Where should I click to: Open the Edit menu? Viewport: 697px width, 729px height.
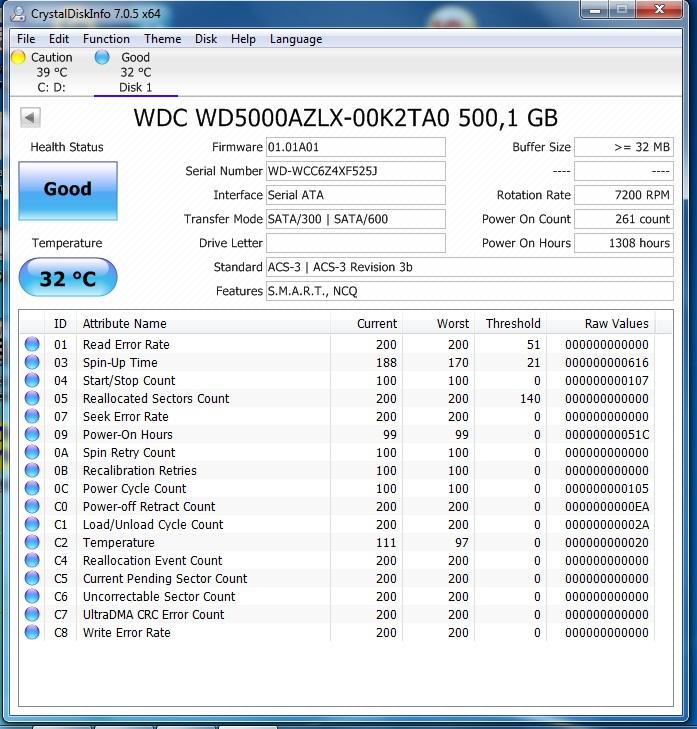[x=59, y=39]
